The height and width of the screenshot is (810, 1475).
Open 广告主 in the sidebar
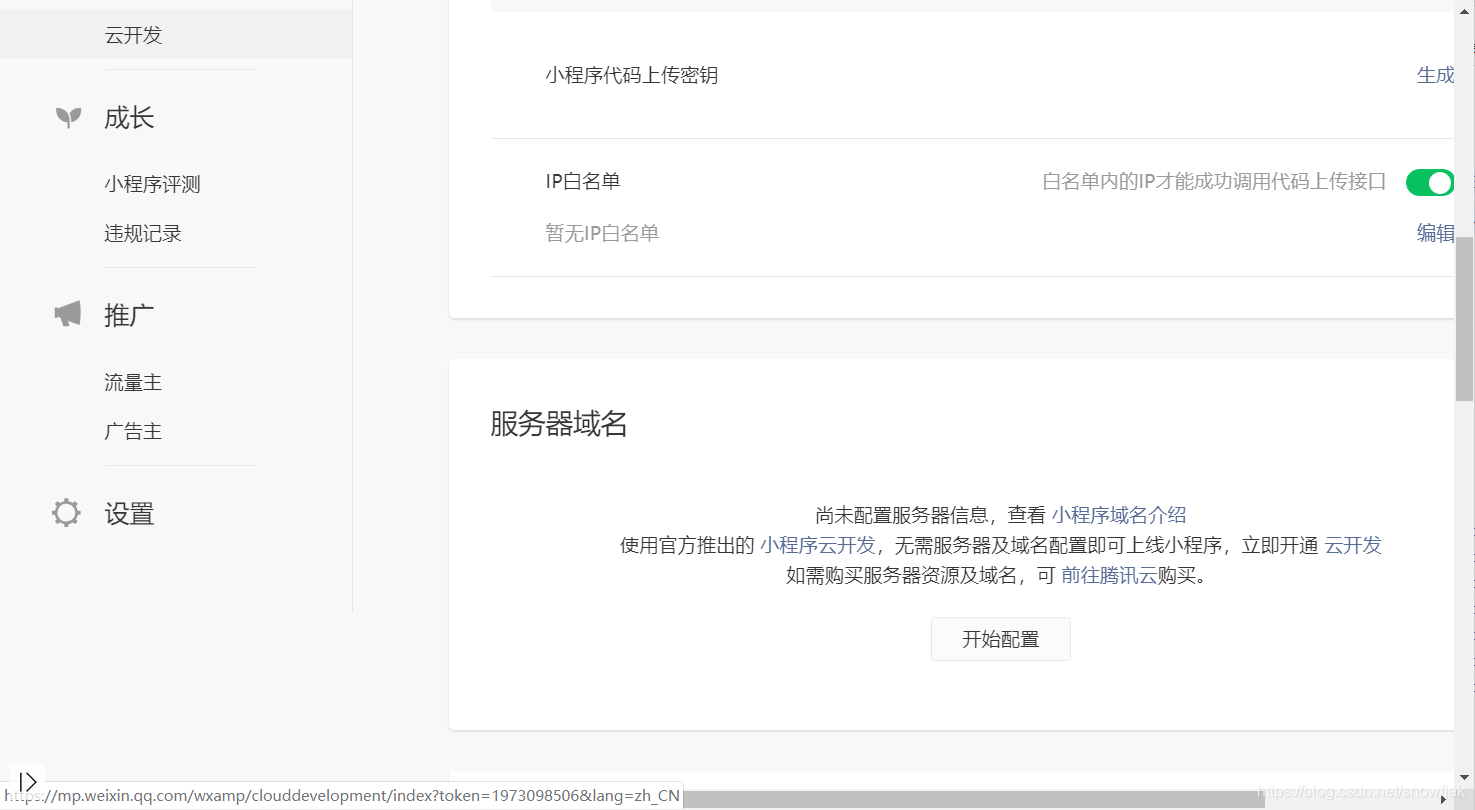pyautogui.click(x=133, y=431)
